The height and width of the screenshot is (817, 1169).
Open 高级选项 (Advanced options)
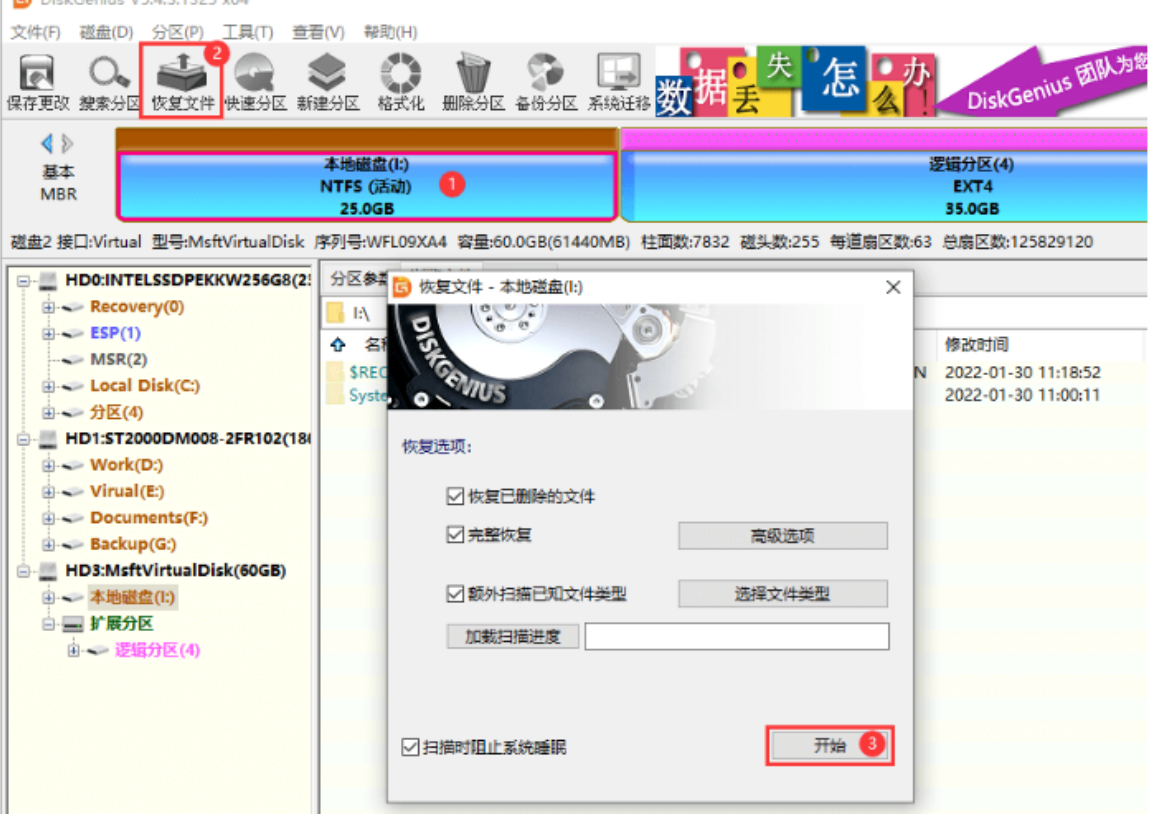tap(783, 535)
